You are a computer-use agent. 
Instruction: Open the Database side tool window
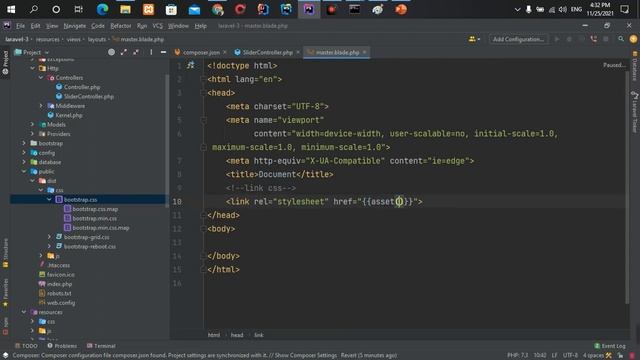click(x=635, y=67)
